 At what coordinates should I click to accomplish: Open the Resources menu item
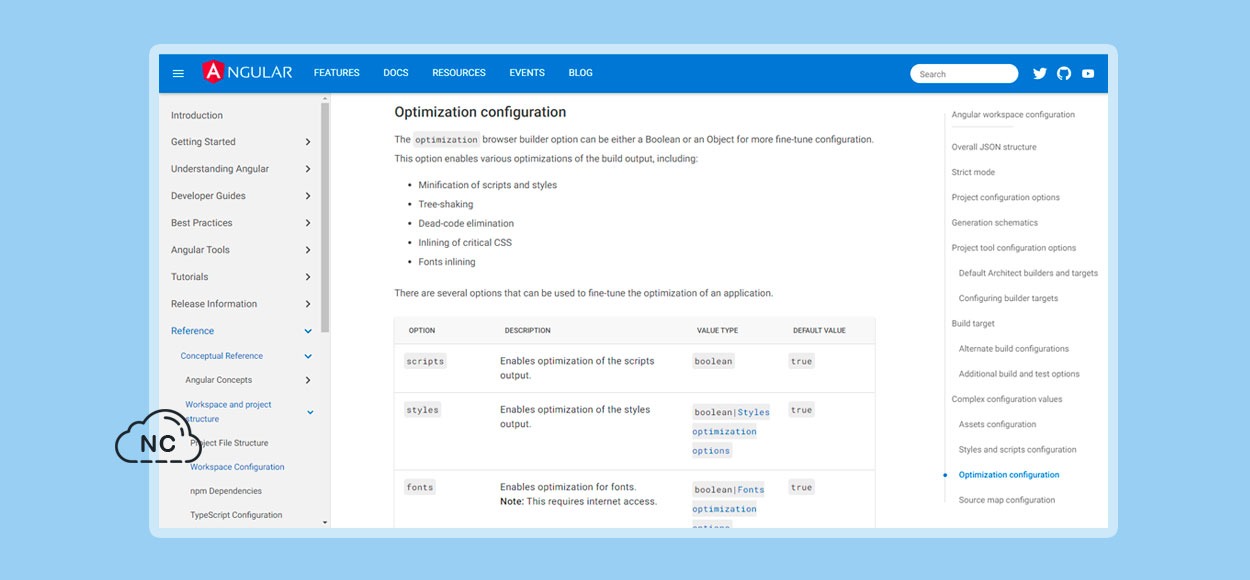(x=459, y=73)
